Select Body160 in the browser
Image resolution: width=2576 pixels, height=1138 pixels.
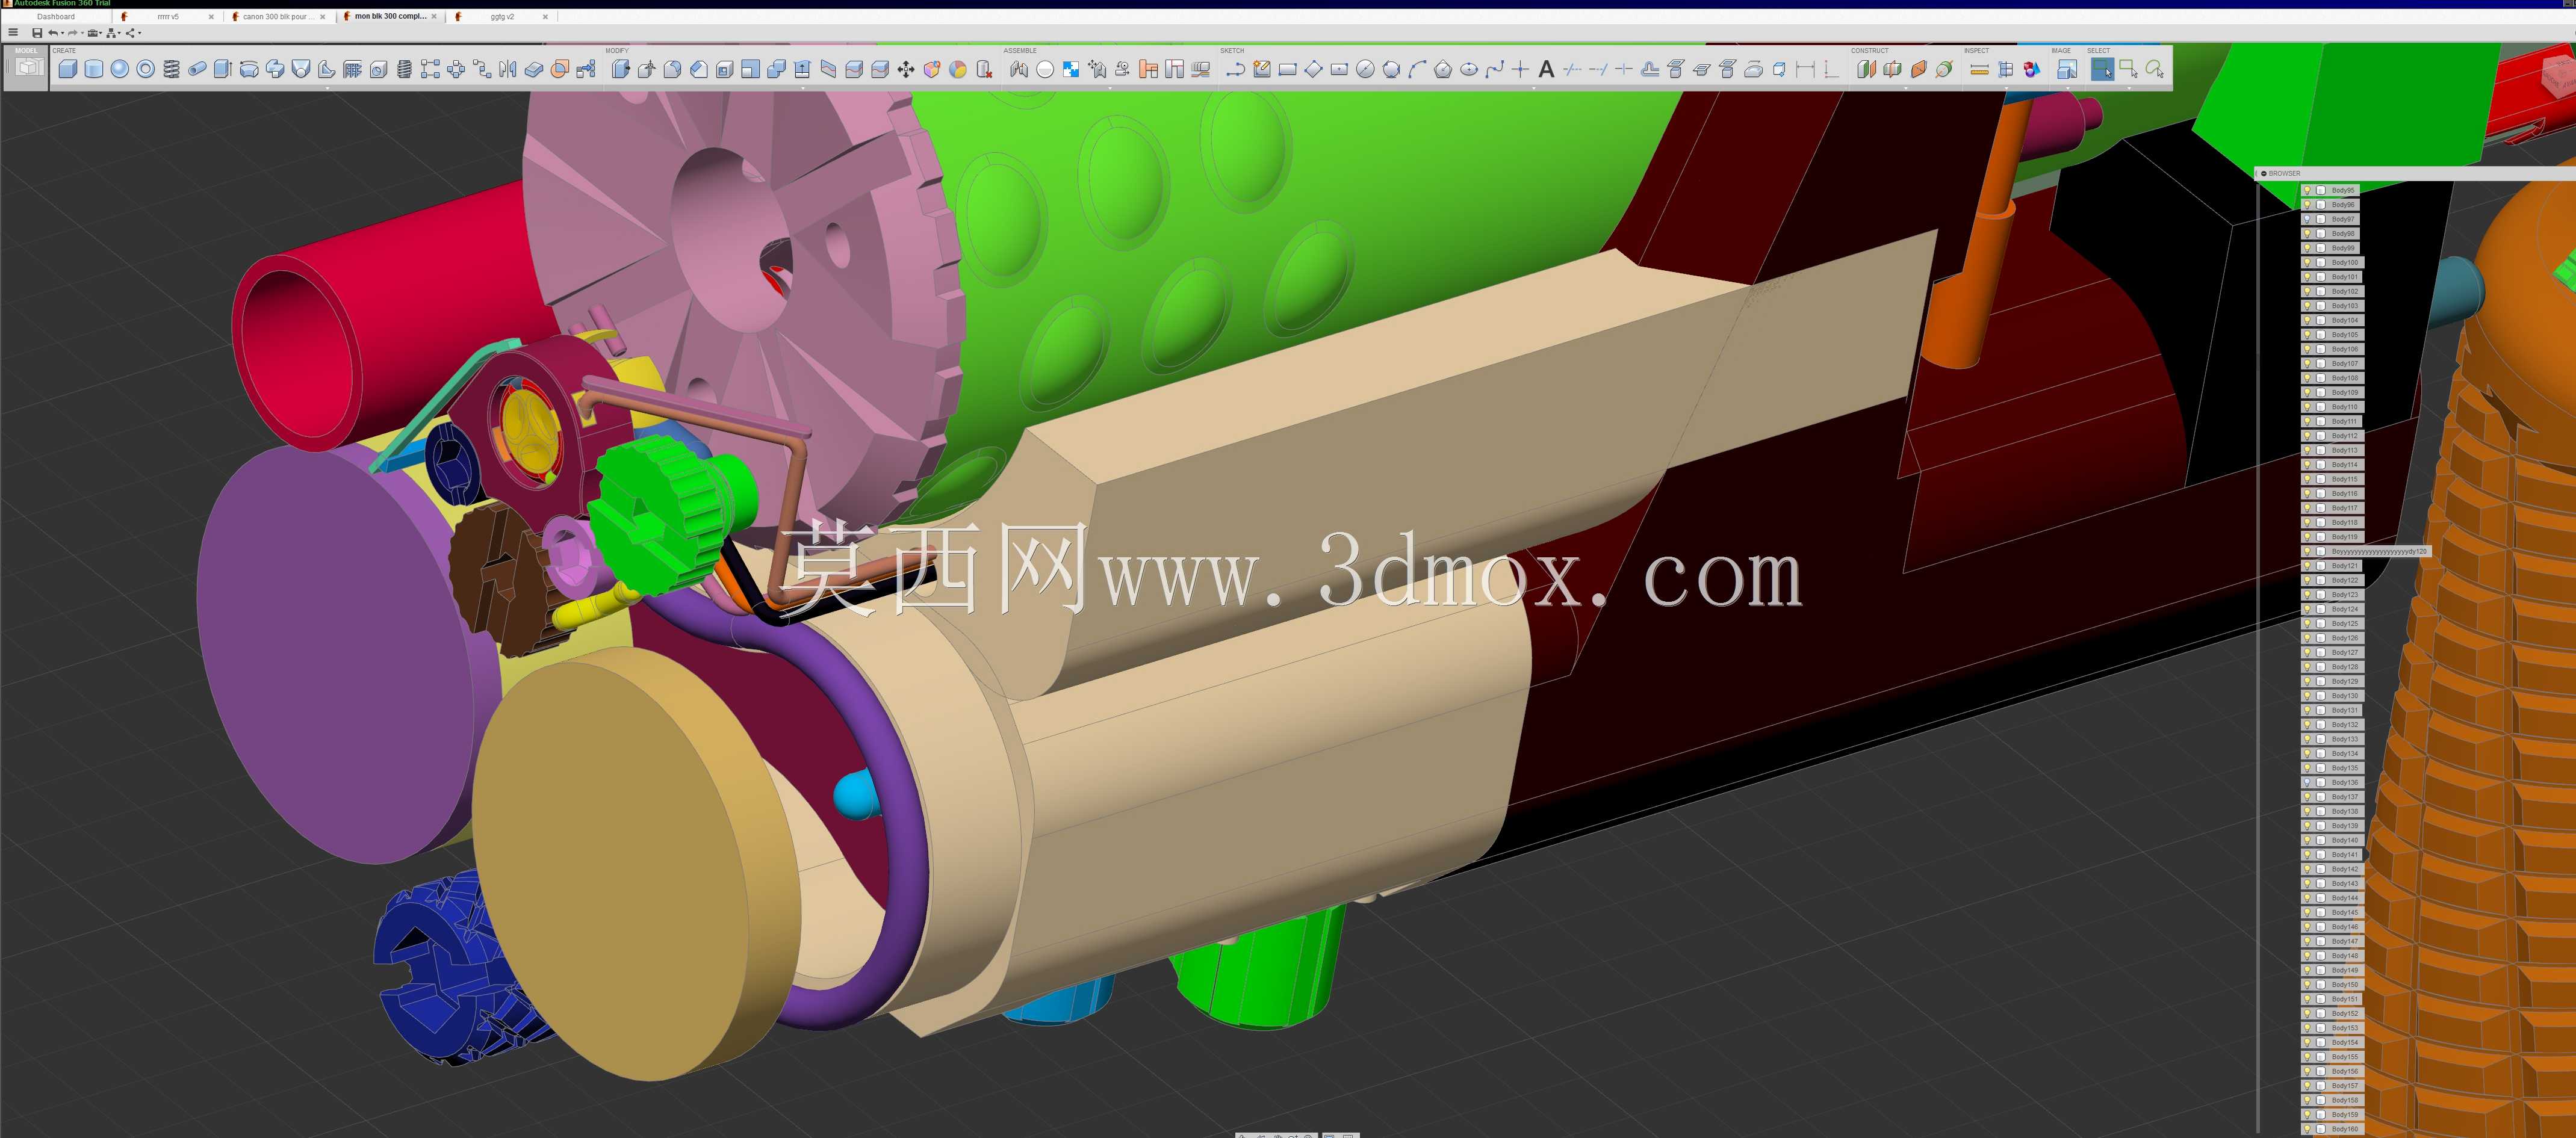point(2332,1129)
